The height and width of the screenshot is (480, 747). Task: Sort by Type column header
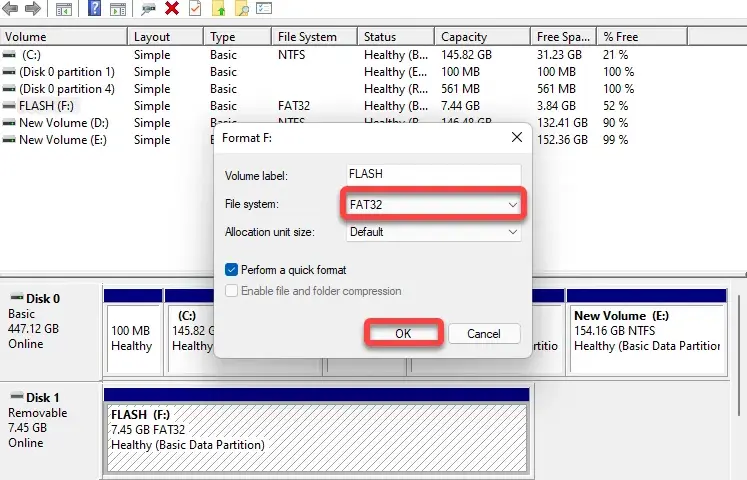[x=238, y=37]
